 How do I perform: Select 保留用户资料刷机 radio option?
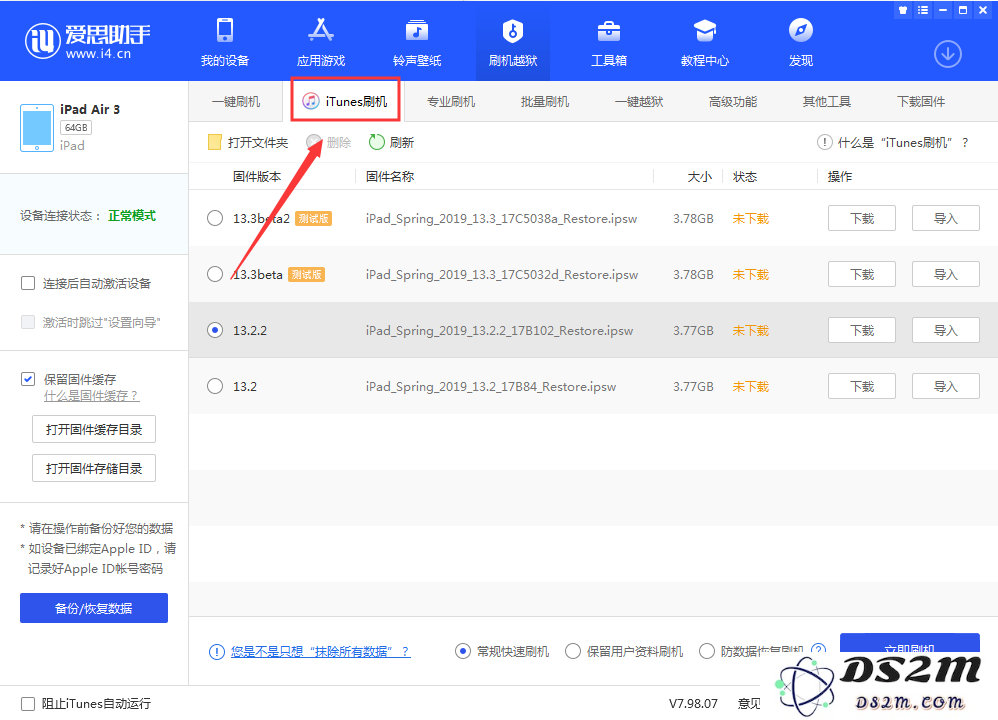573,651
